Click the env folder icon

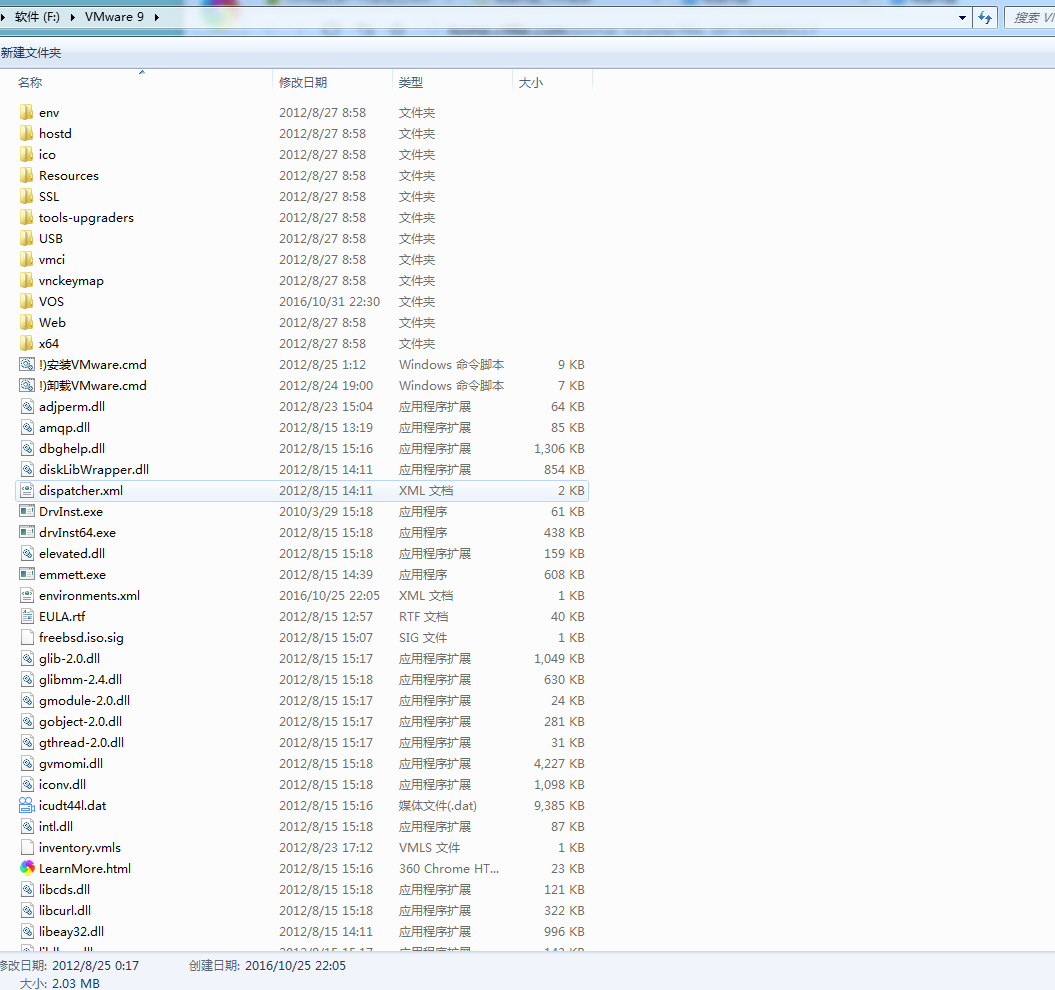coord(26,112)
